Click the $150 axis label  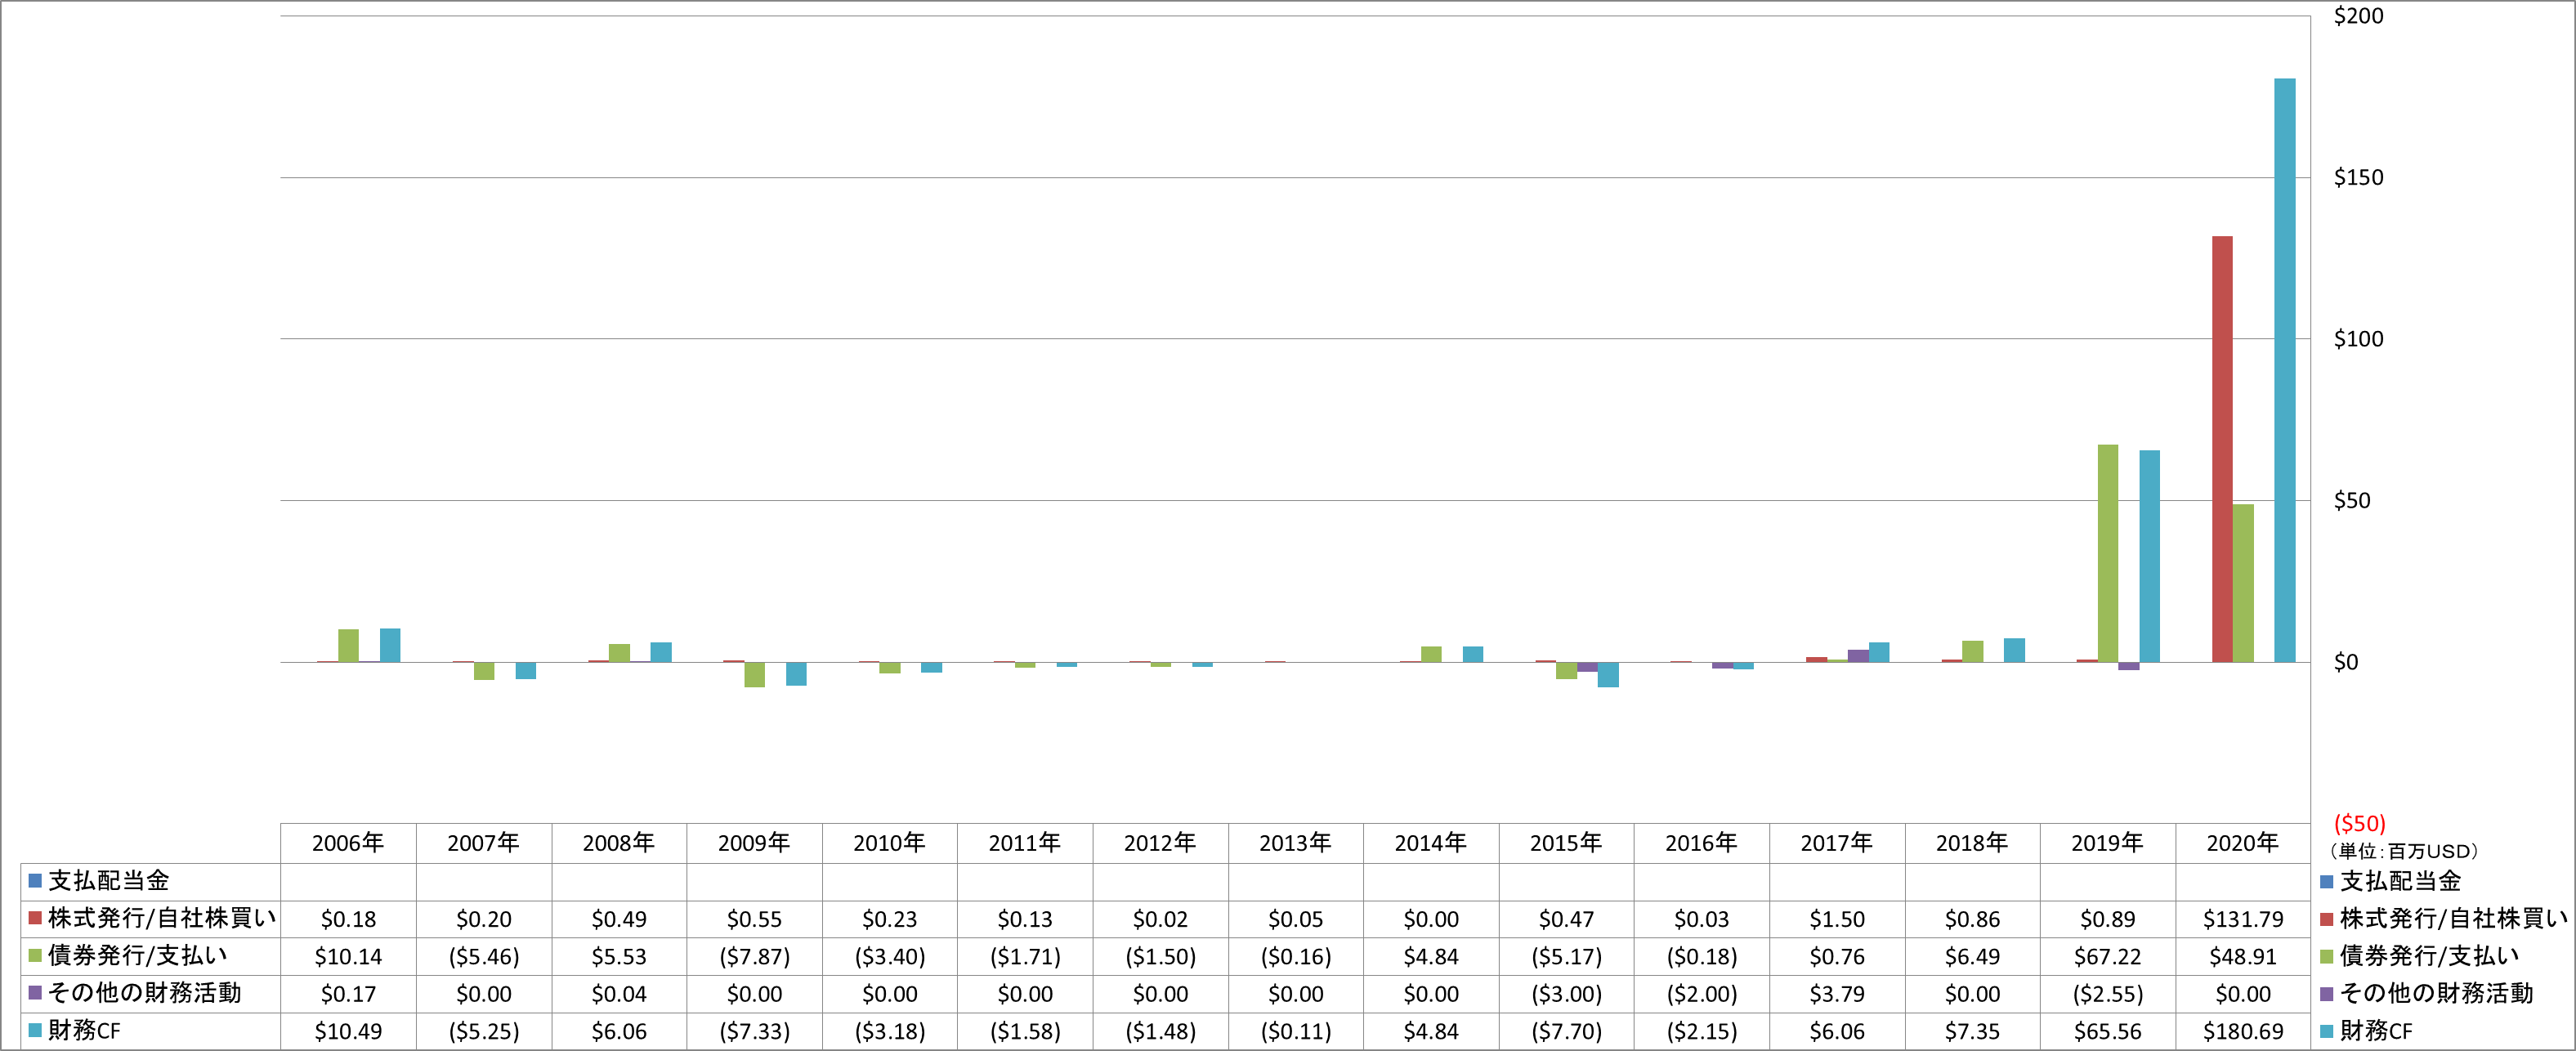tap(2358, 178)
